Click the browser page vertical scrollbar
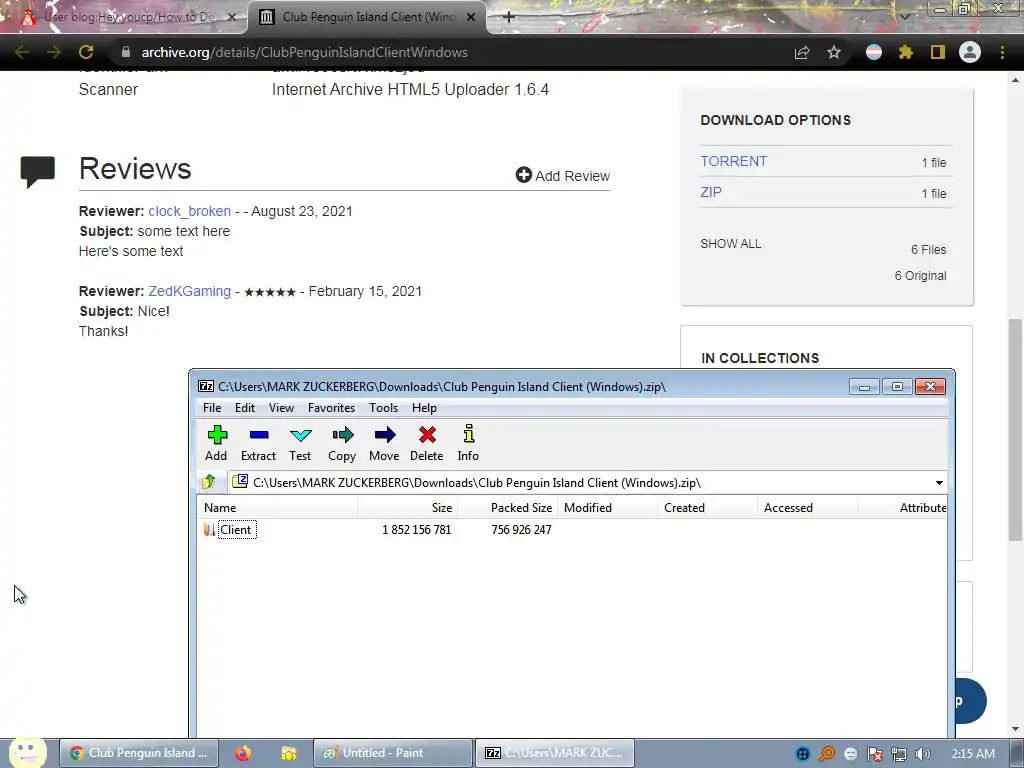The width and height of the screenshot is (1024, 768). 1015,430
